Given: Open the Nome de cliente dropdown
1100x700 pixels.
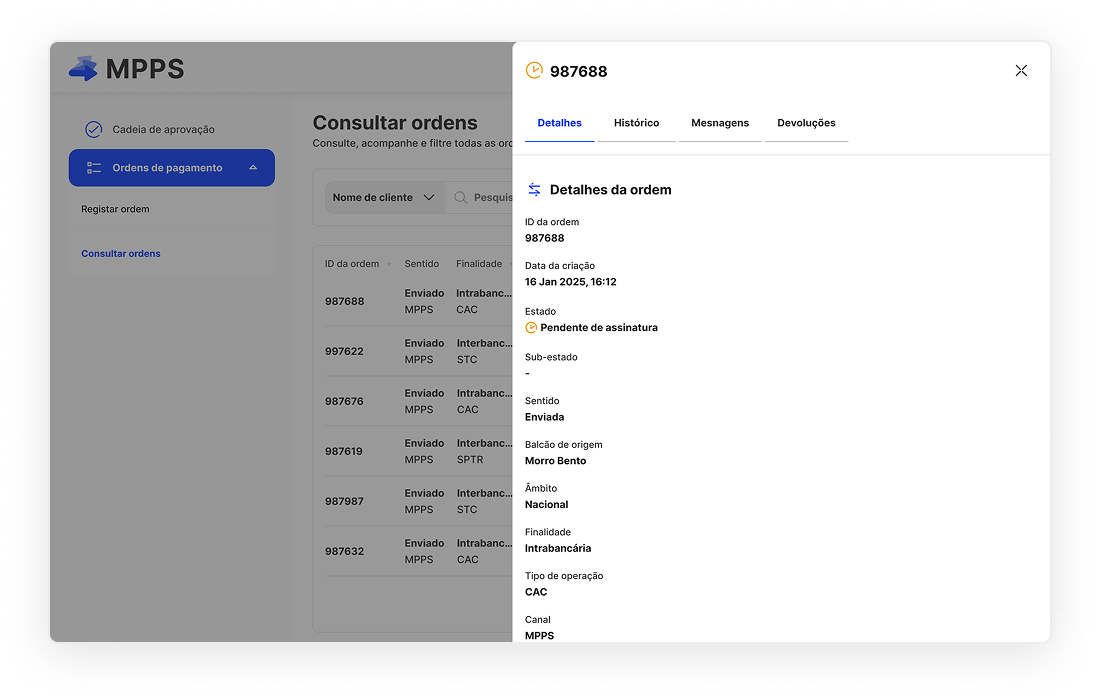Looking at the screenshot, I should (x=384, y=198).
